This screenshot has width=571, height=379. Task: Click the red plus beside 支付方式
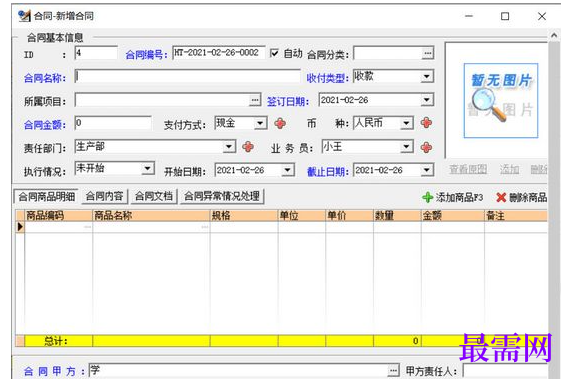[x=280, y=123]
